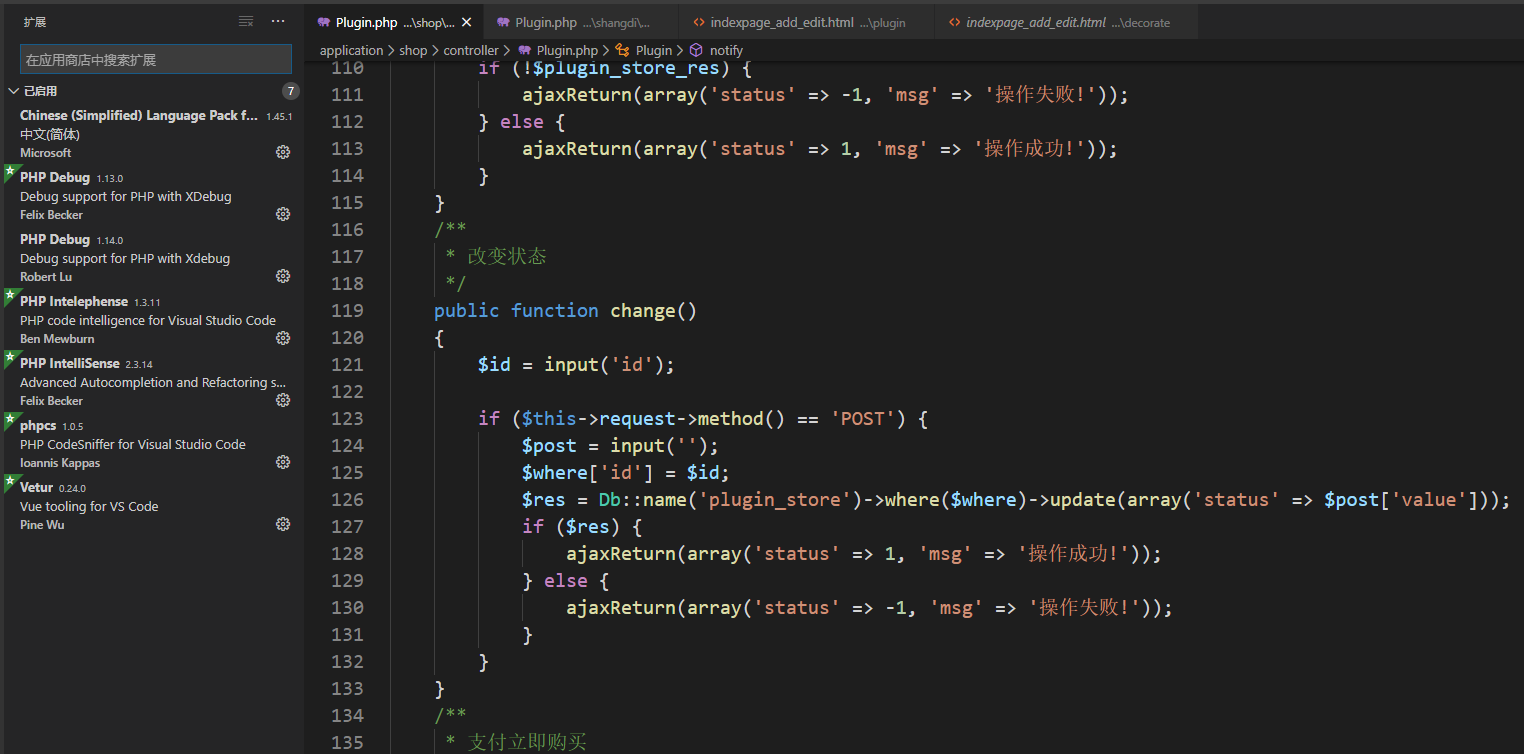The height and width of the screenshot is (754, 1524).
Task: Click the PHP file icon on shangdi Plugin.php tab
Action: (x=503, y=22)
